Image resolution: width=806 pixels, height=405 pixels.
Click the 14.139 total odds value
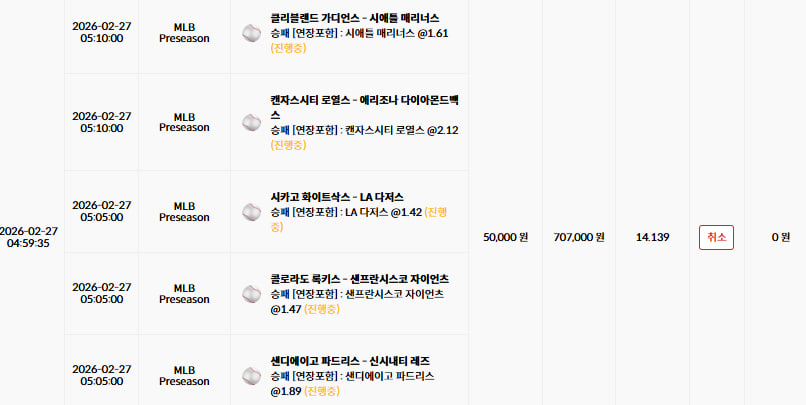(652, 237)
